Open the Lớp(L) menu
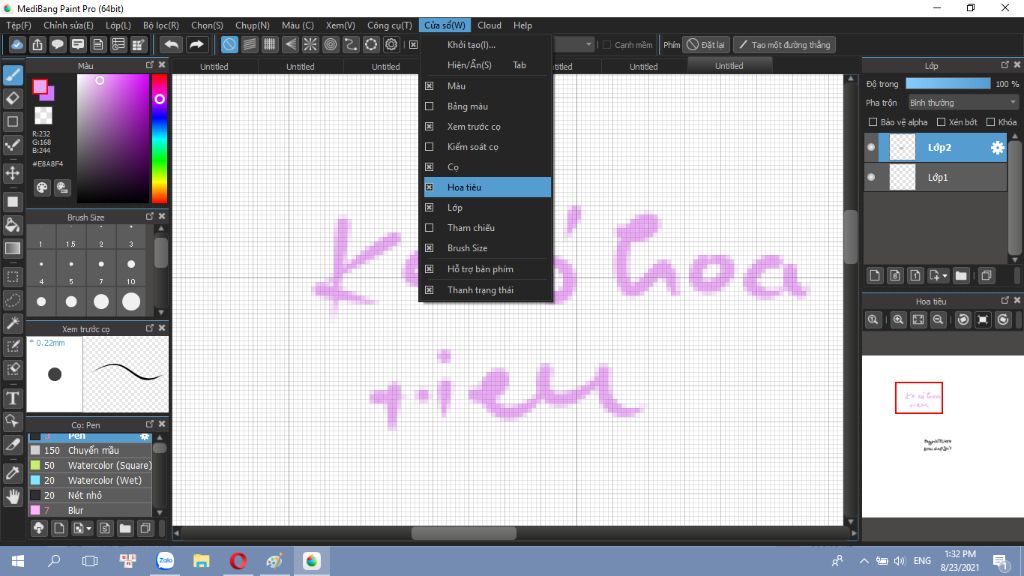The height and width of the screenshot is (576, 1024). 118,25
